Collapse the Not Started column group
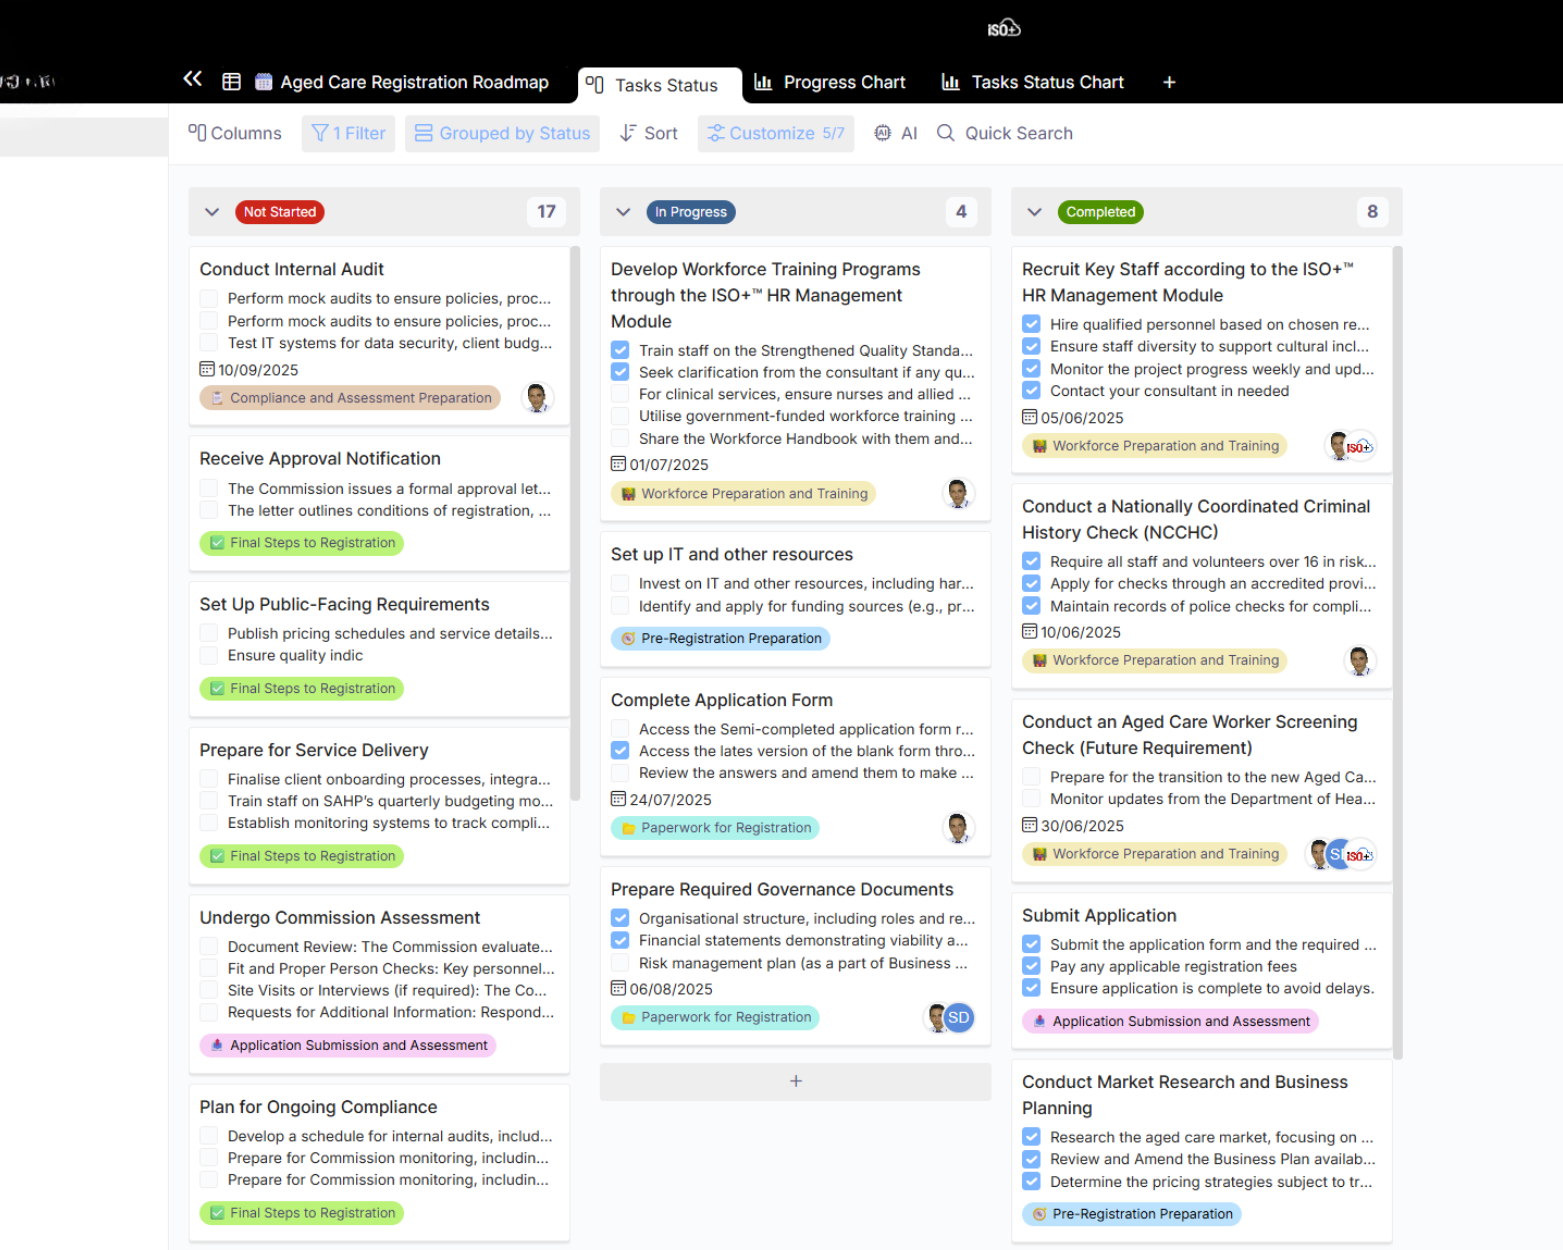 pyautogui.click(x=212, y=212)
